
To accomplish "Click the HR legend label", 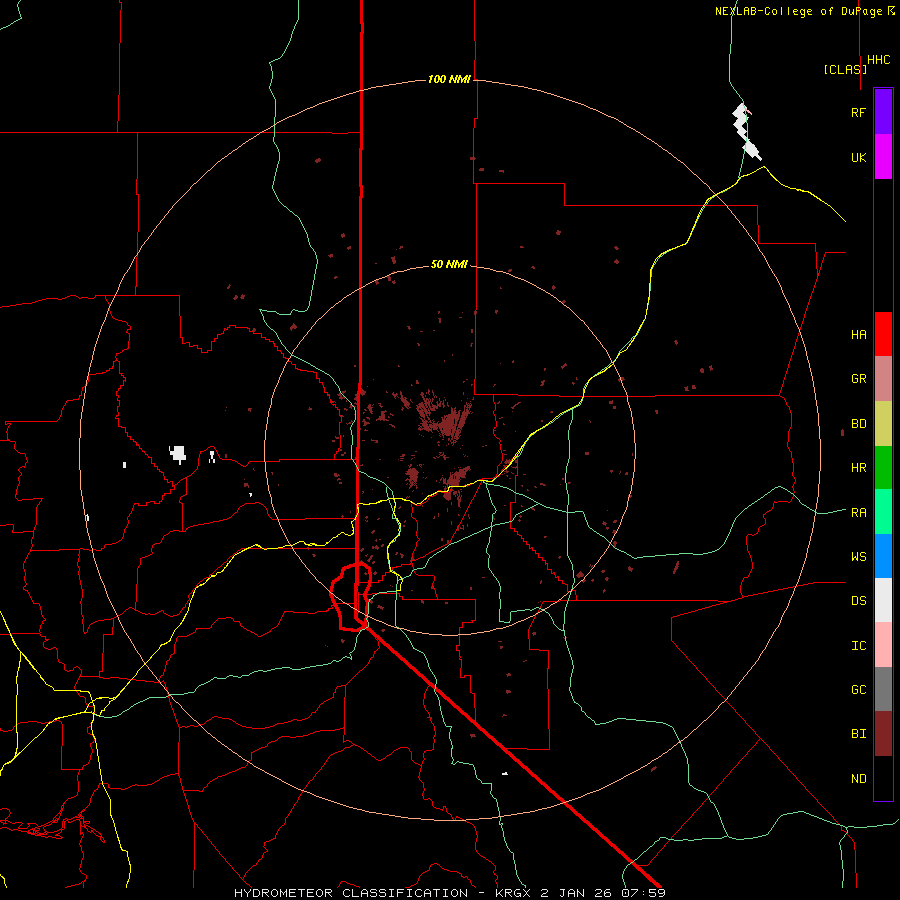I will (x=858, y=467).
